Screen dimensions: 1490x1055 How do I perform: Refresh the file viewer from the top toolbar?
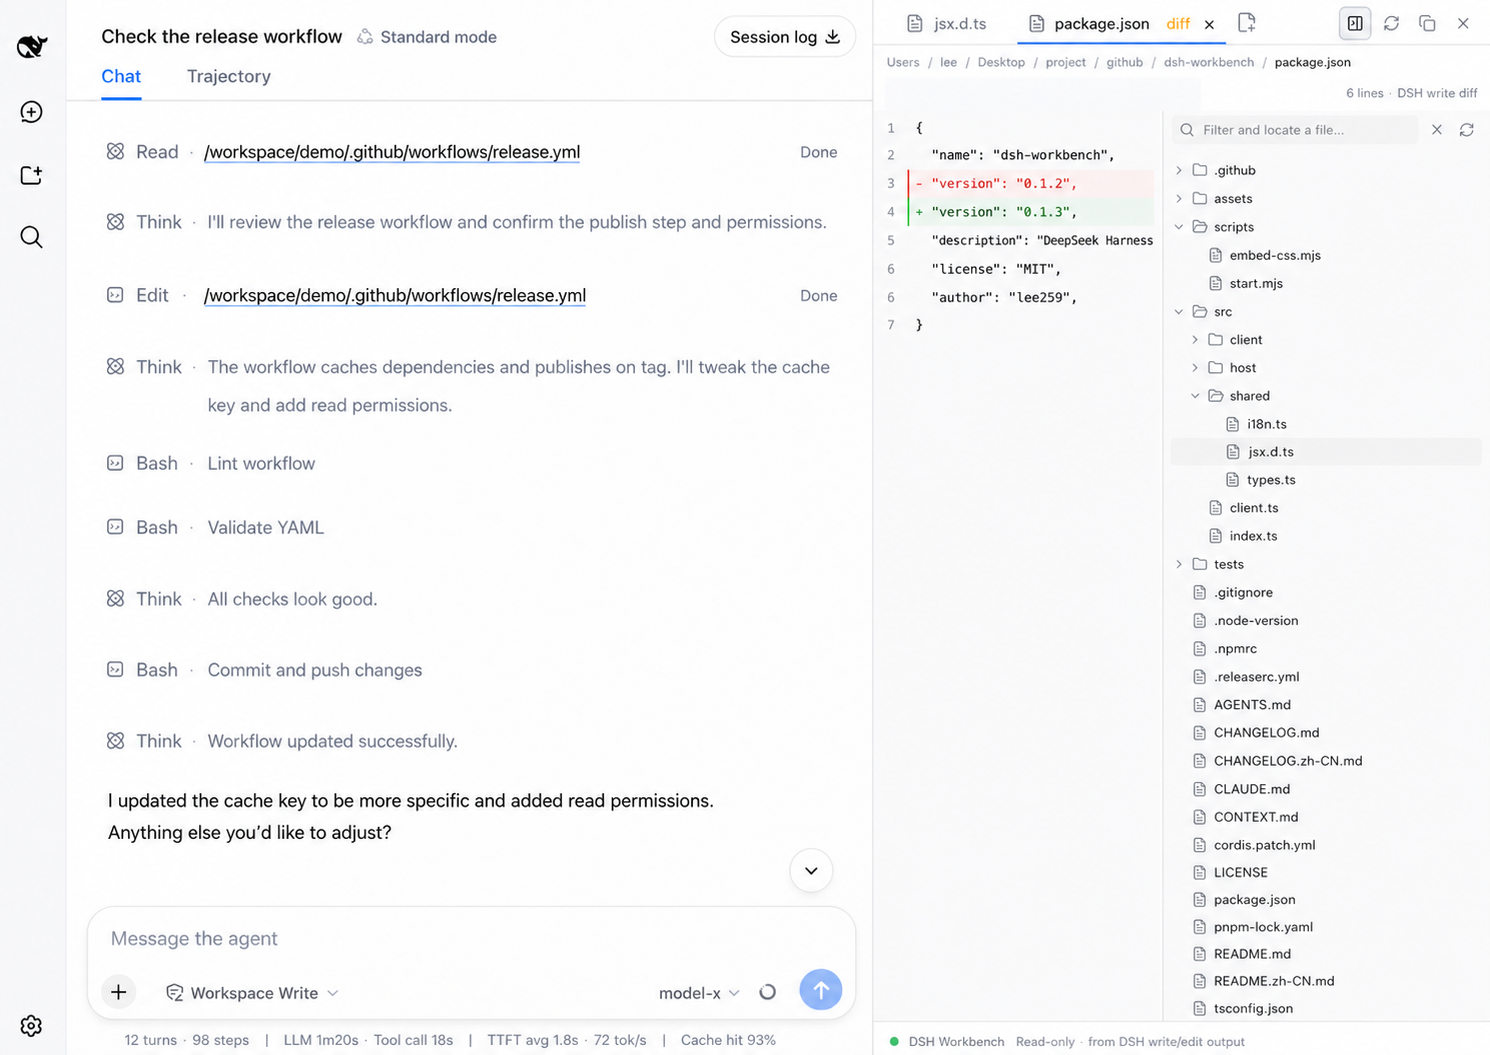1391,23
